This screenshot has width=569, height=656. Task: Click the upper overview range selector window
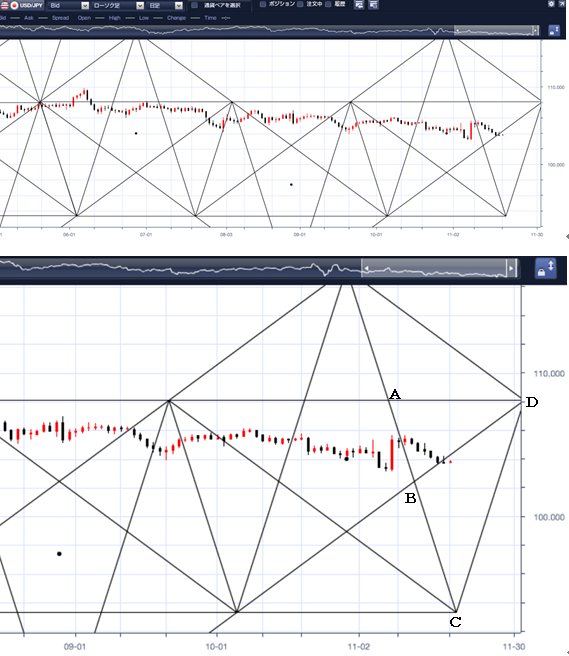coord(497,31)
